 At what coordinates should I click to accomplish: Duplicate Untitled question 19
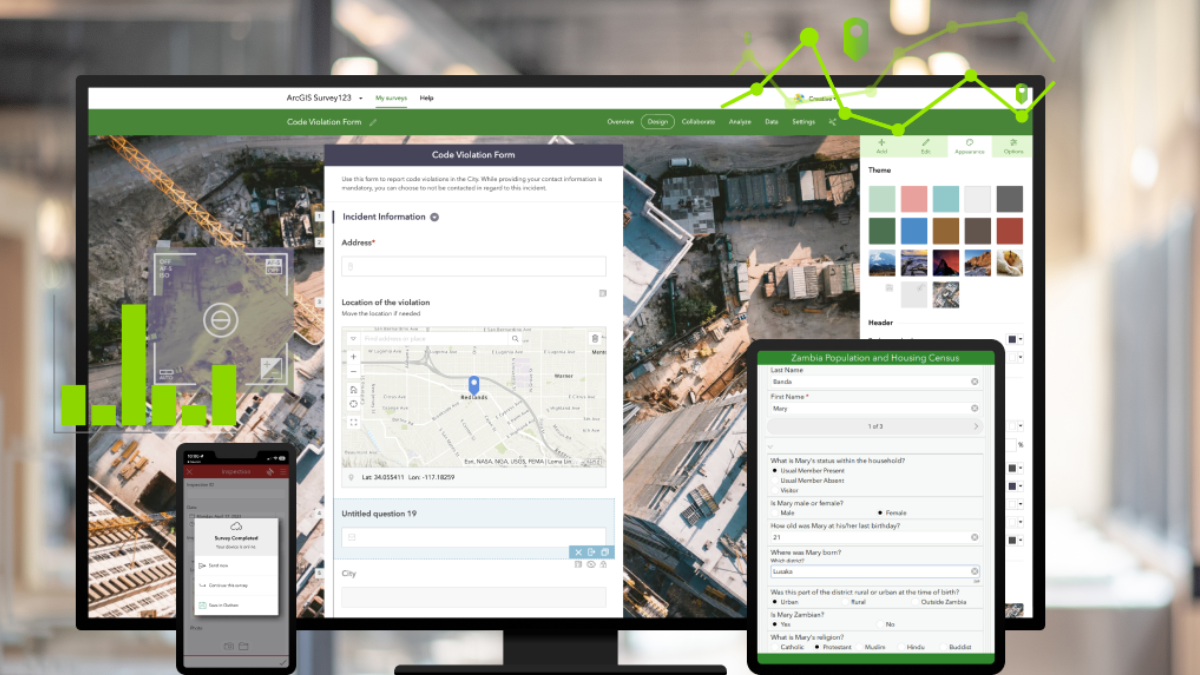(x=605, y=552)
